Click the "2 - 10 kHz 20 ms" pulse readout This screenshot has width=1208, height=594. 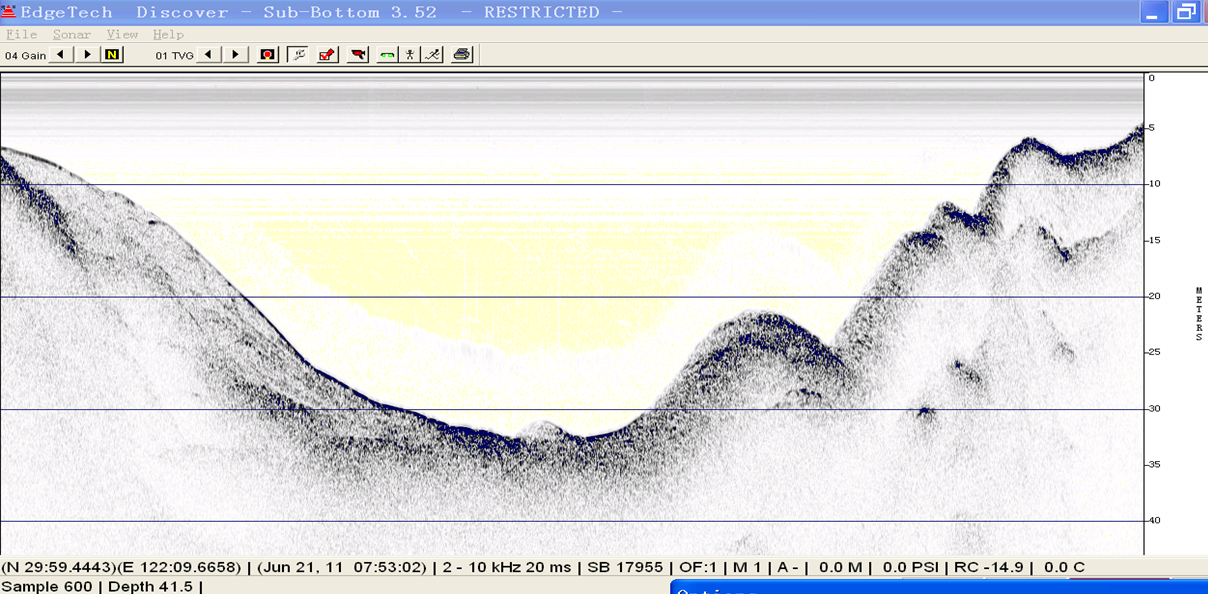point(507,567)
